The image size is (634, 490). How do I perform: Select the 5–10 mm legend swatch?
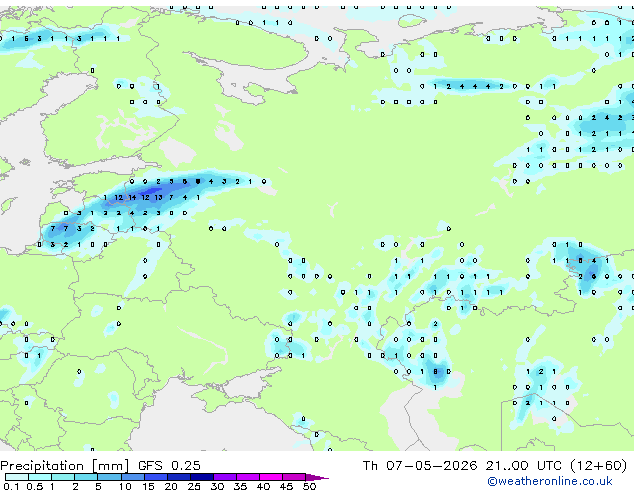109,477
